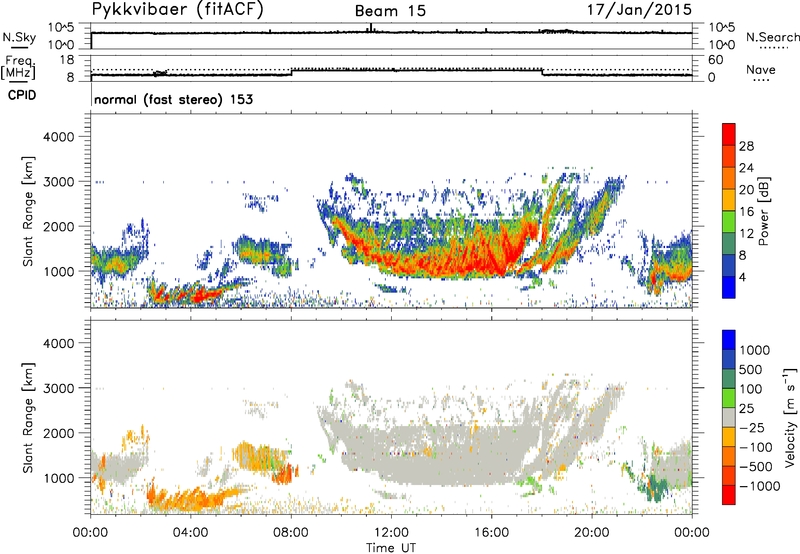Click the gray band of the velocity color bar
The height and width of the screenshot is (554, 800).
click(729, 417)
